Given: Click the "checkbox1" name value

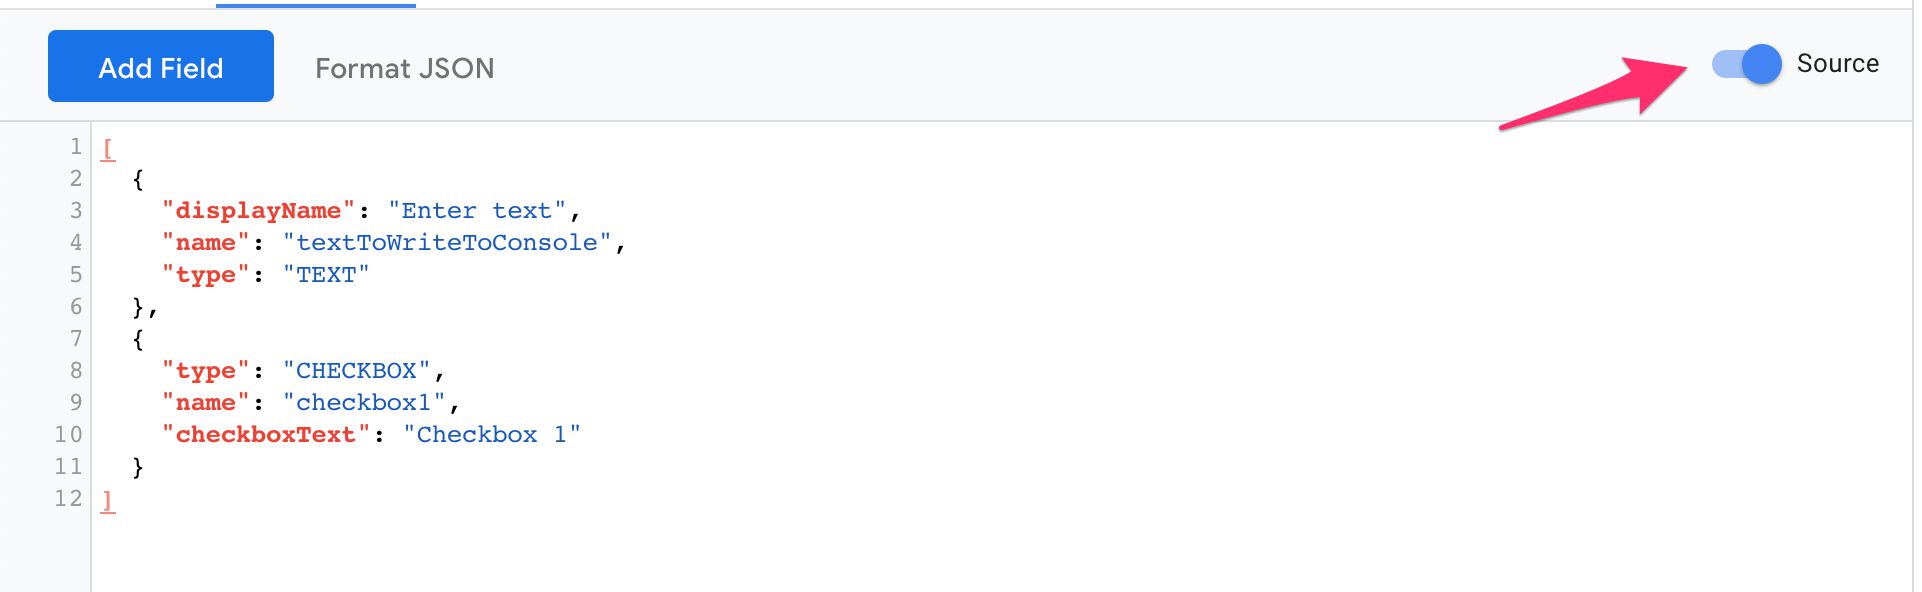Looking at the screenshot, I should point(364,403).
